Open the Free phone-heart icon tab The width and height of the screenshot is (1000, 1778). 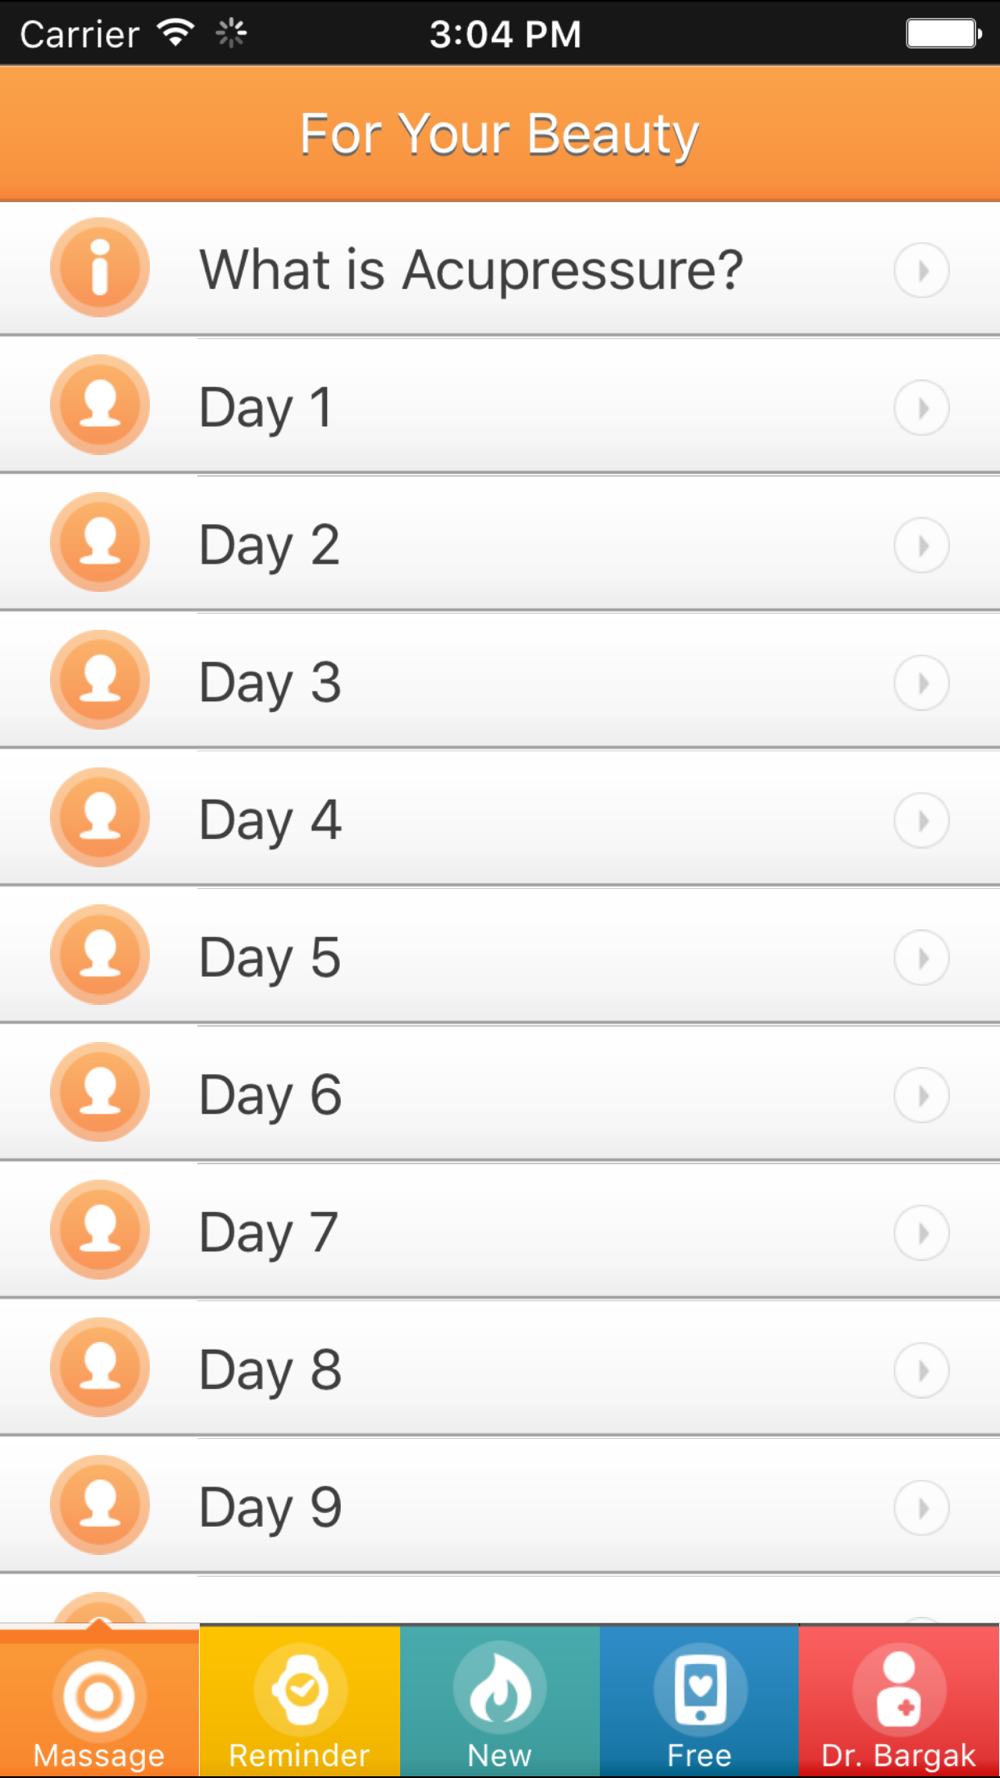coord(700,1702)
